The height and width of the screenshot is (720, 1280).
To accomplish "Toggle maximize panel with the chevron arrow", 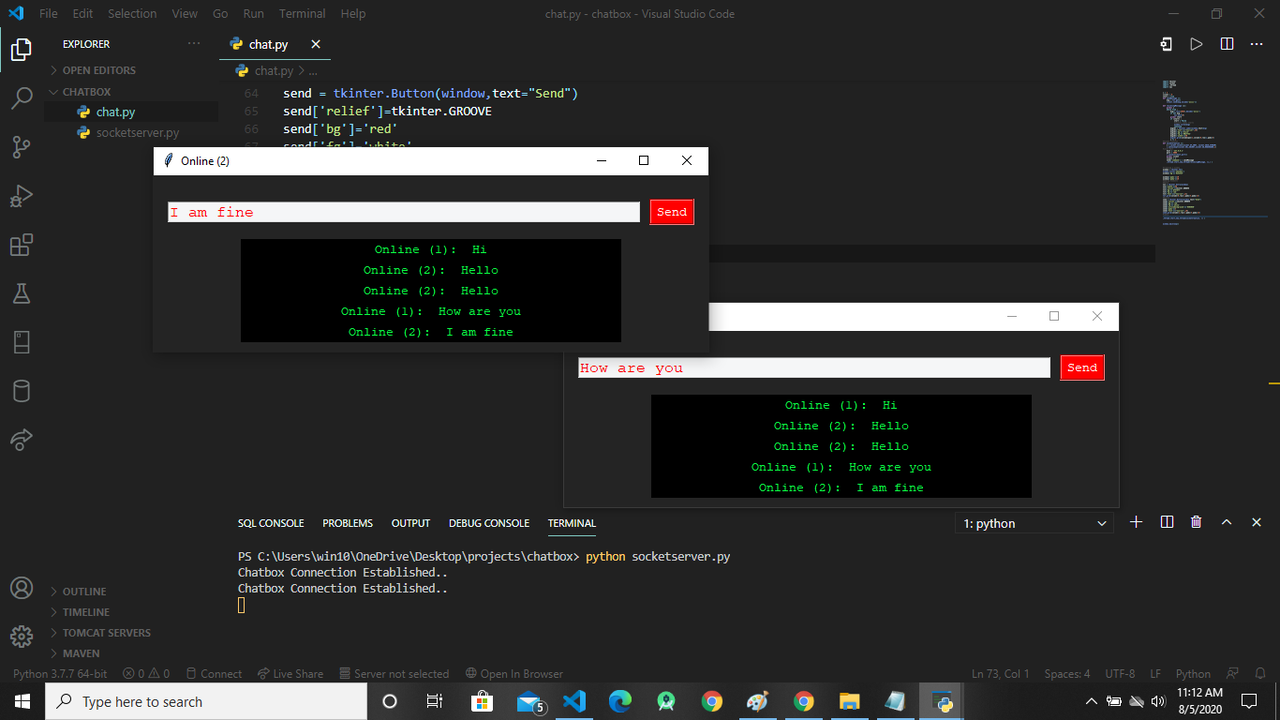I will [x=1226, y=522].
